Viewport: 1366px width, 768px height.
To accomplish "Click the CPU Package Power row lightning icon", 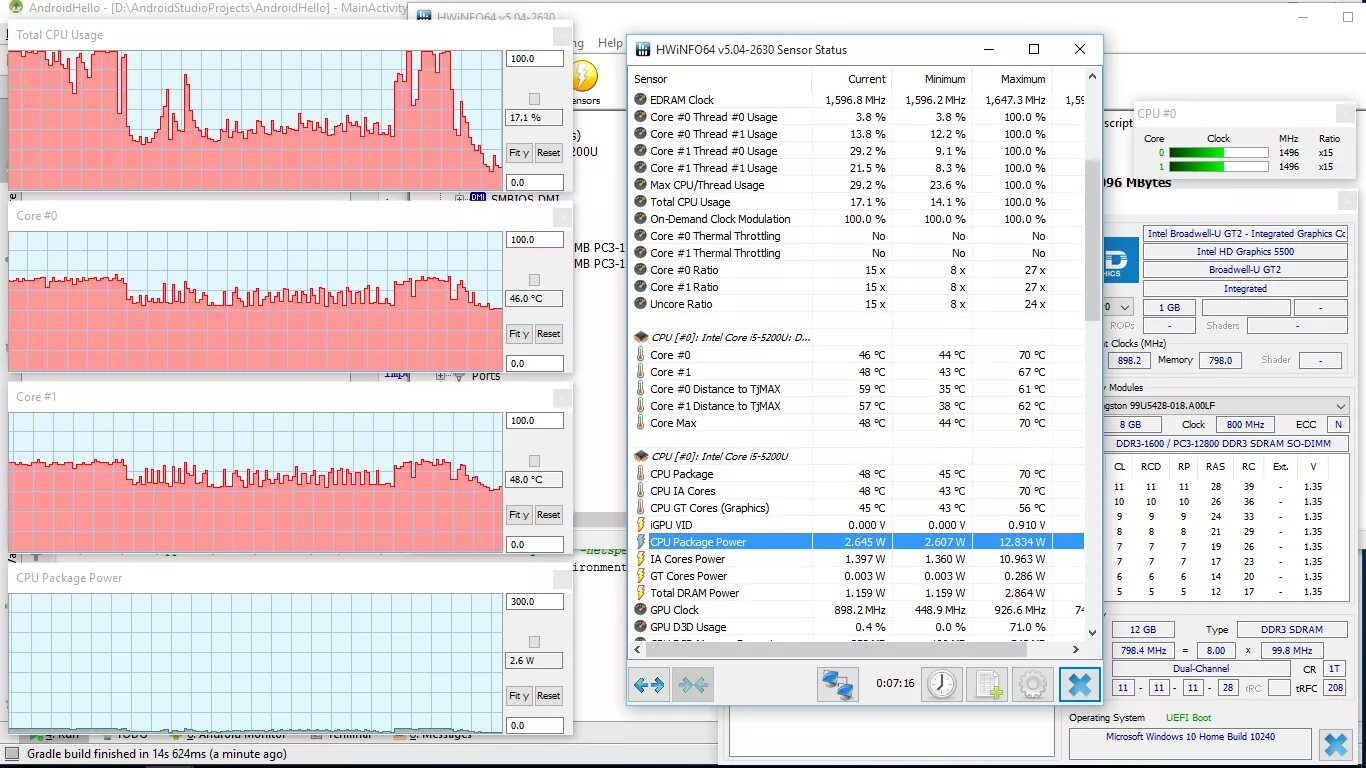I will coord(641,542).
